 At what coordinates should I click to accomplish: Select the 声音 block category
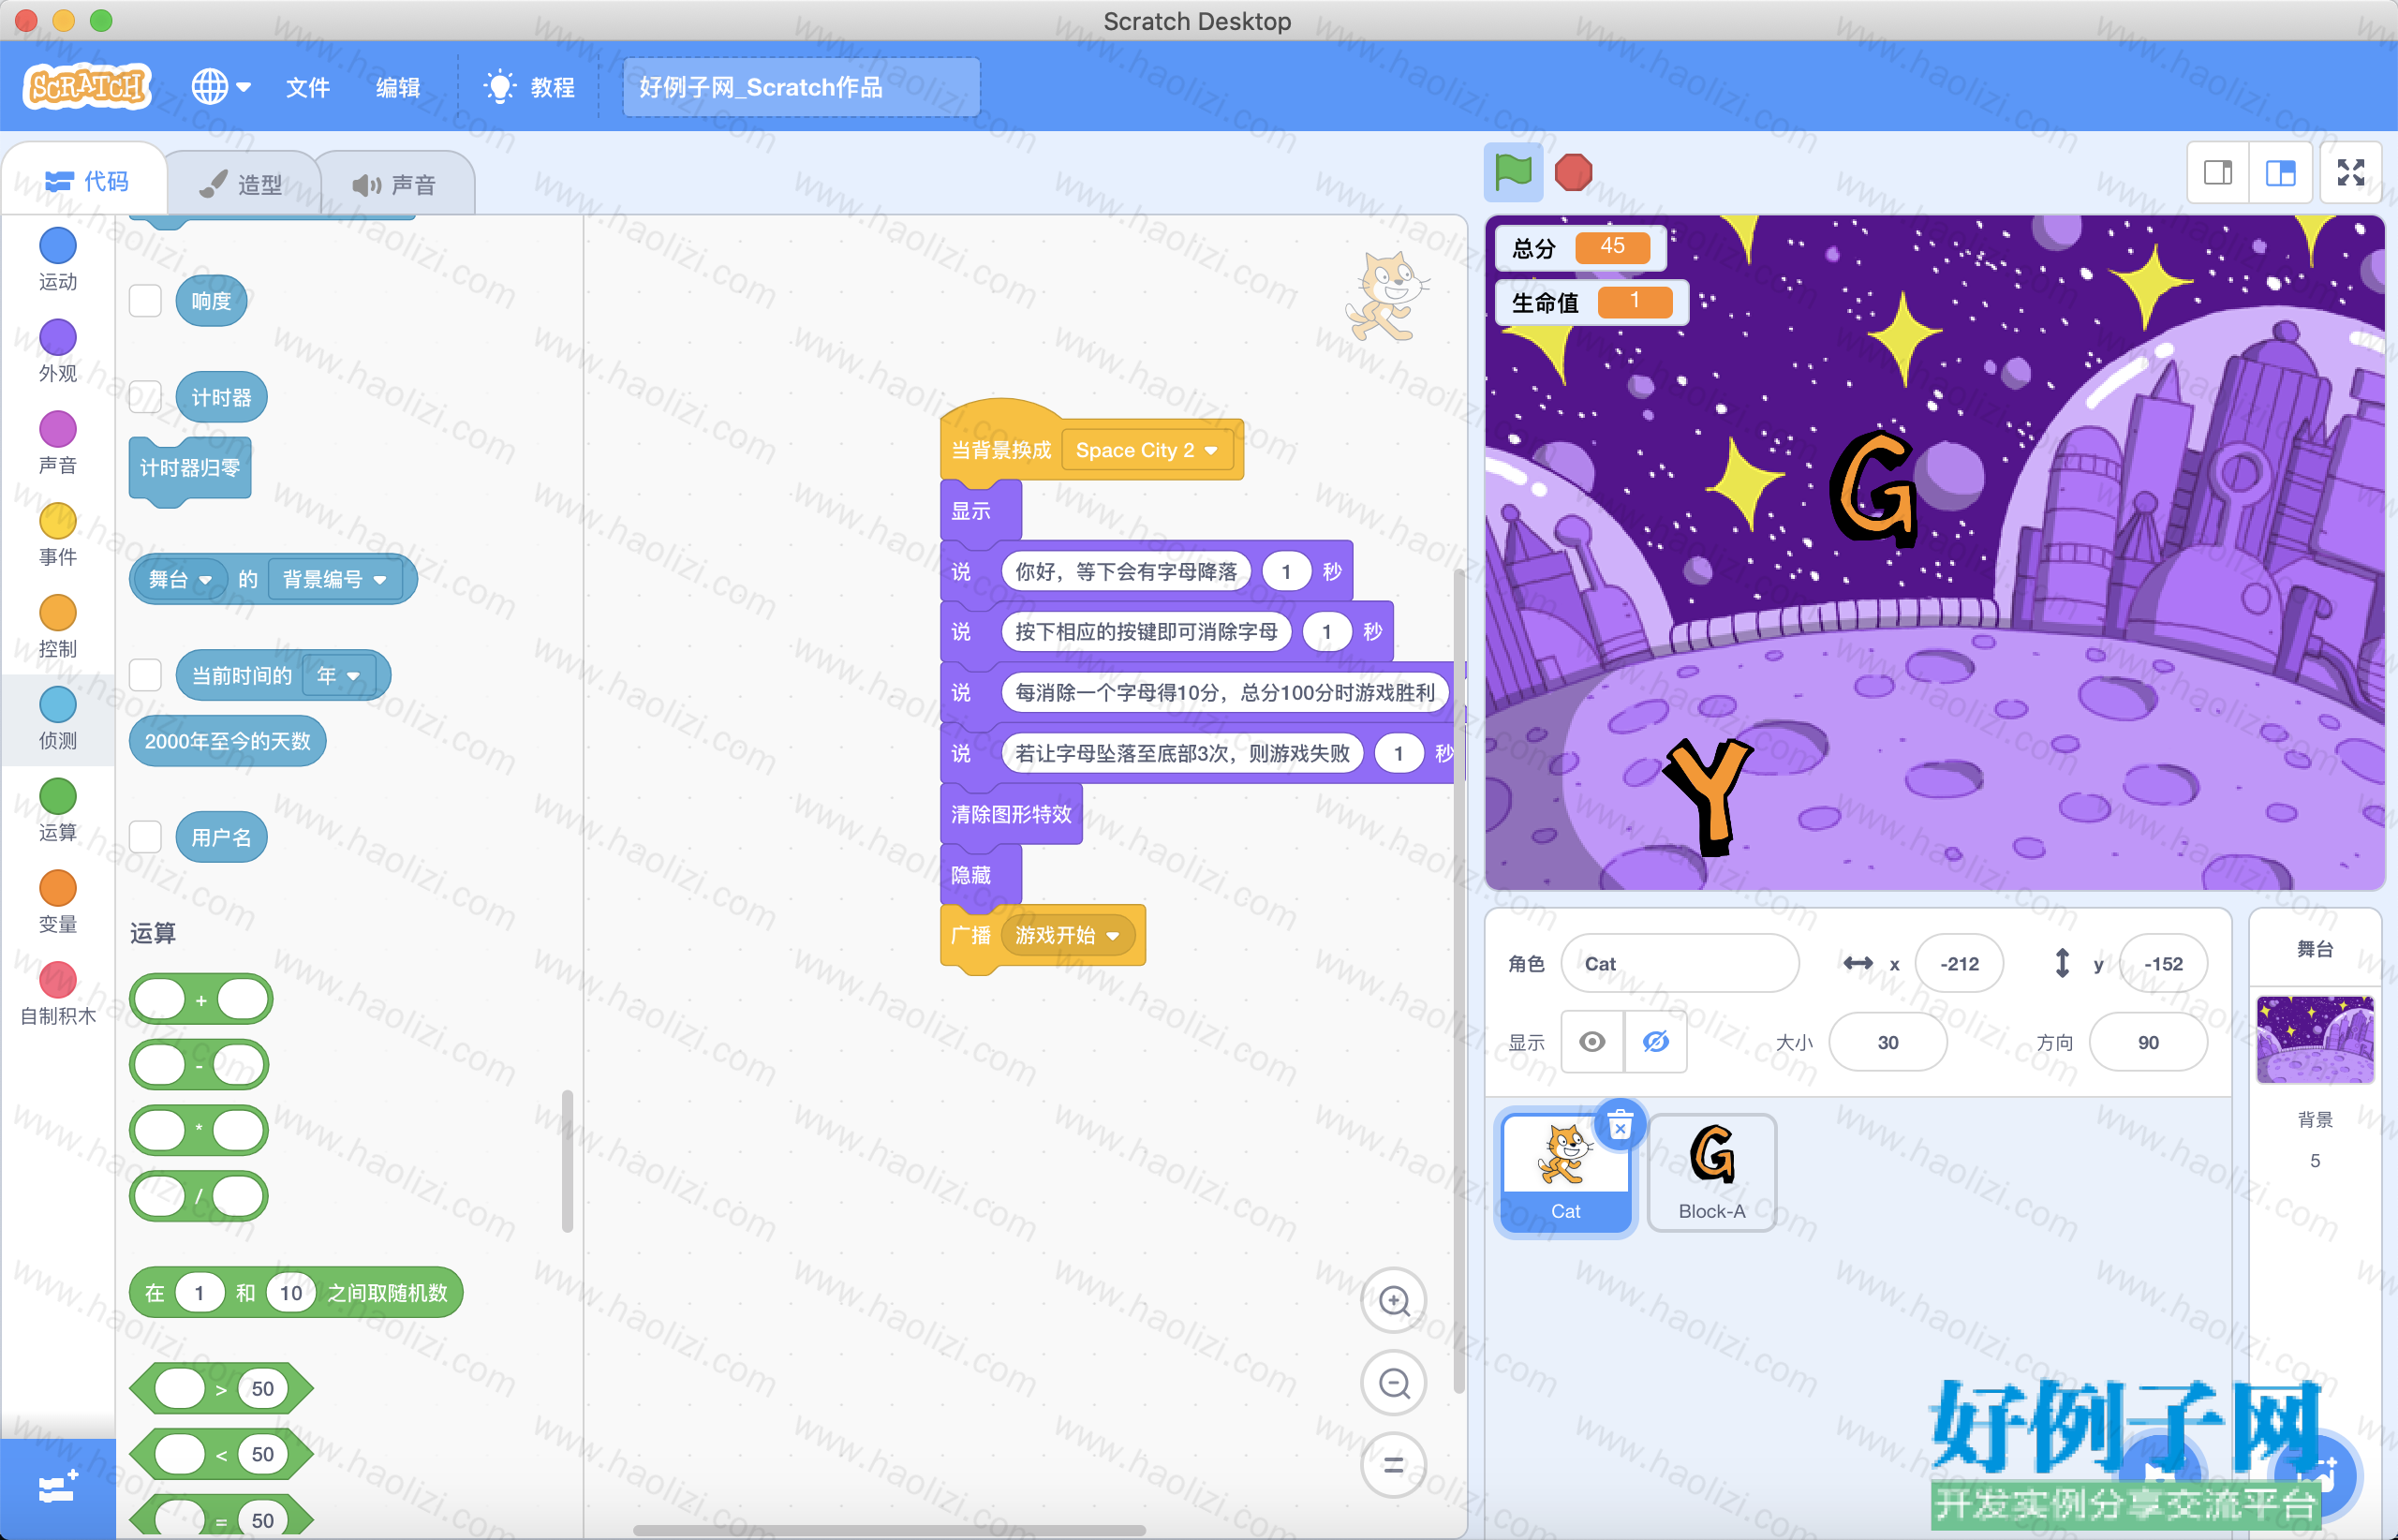point(58,443)
